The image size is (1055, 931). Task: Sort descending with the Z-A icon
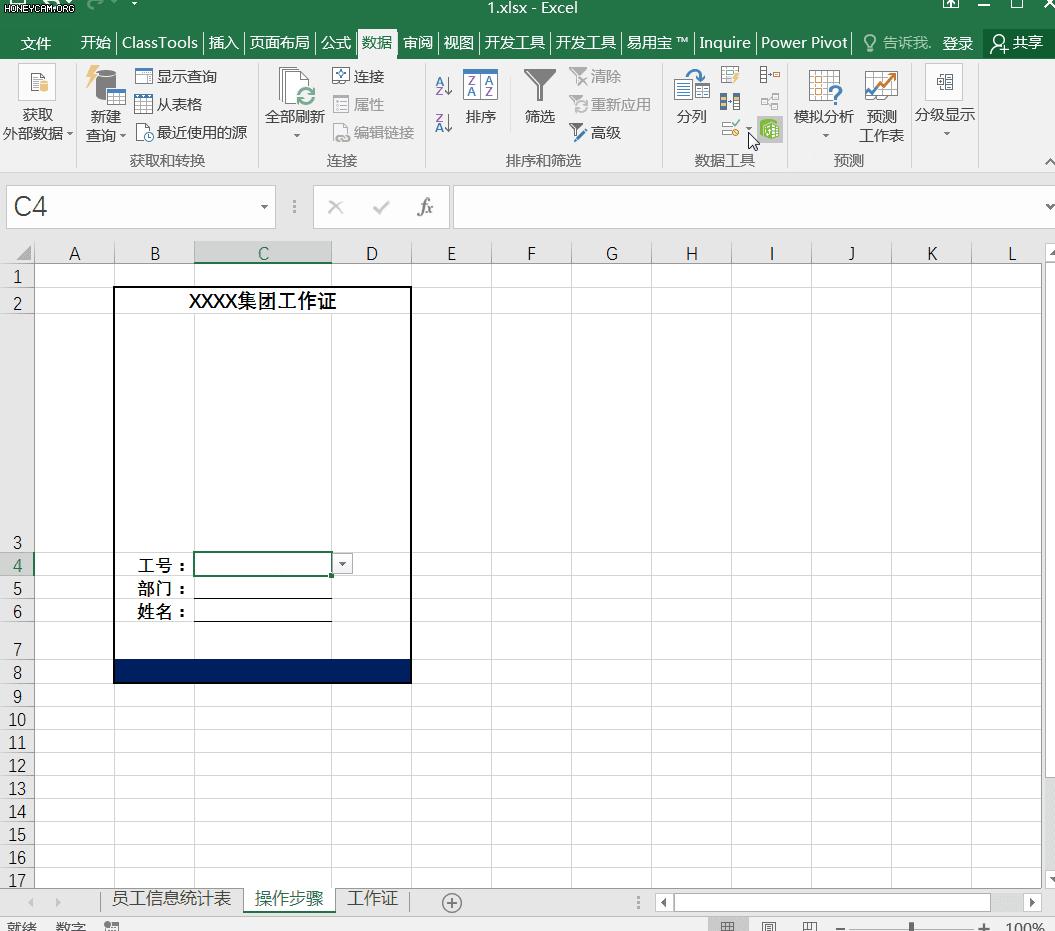point(443,122)
